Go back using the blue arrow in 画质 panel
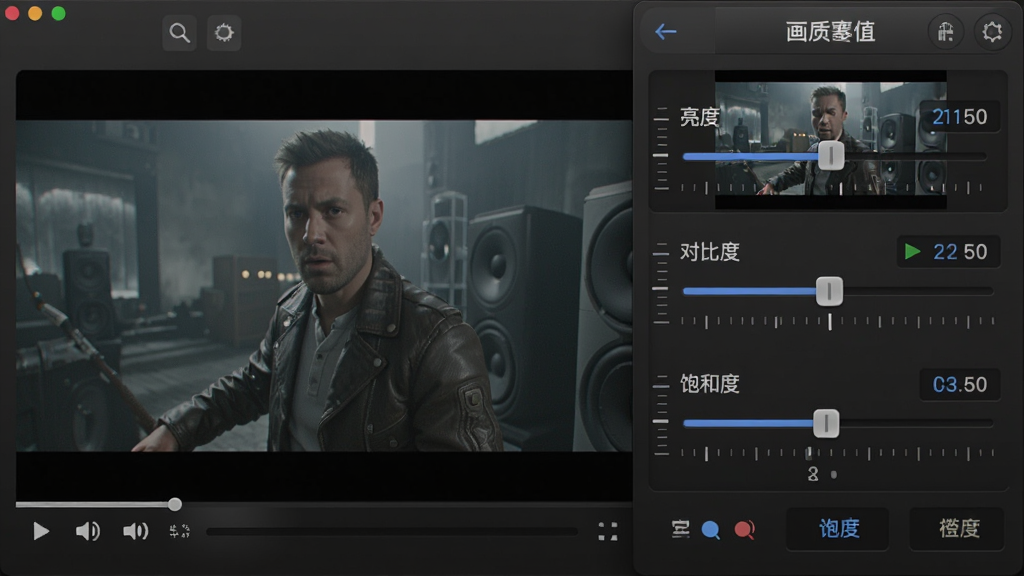 tap(665, 31)
